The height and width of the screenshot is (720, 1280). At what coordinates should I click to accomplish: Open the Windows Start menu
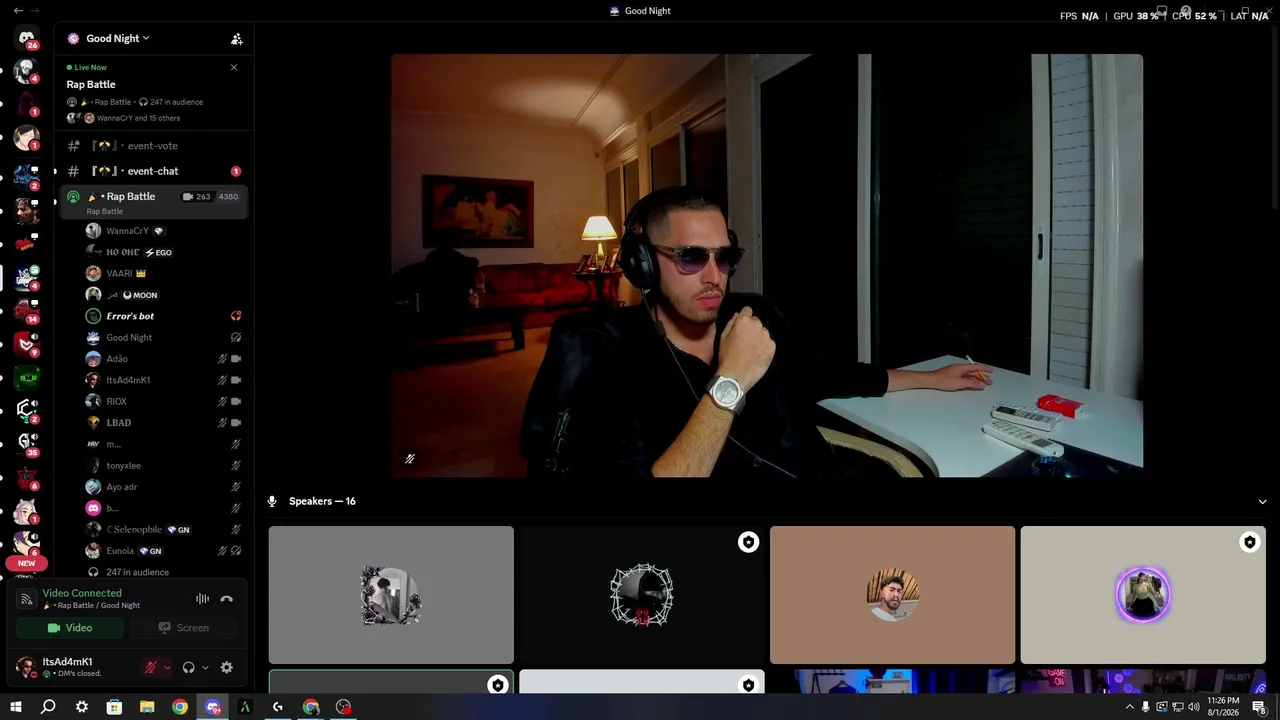pyautogui.click(x=15, y=707)
